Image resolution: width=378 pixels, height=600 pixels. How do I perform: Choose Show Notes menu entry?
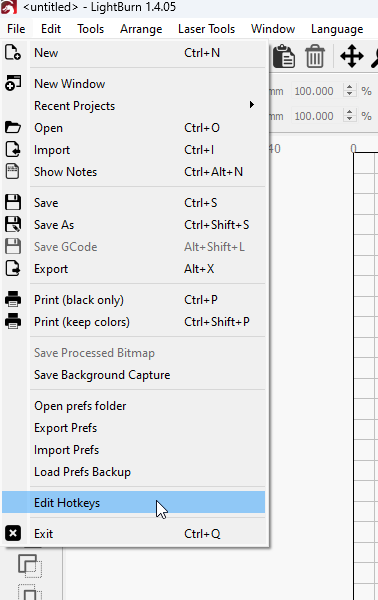(134, 171)
